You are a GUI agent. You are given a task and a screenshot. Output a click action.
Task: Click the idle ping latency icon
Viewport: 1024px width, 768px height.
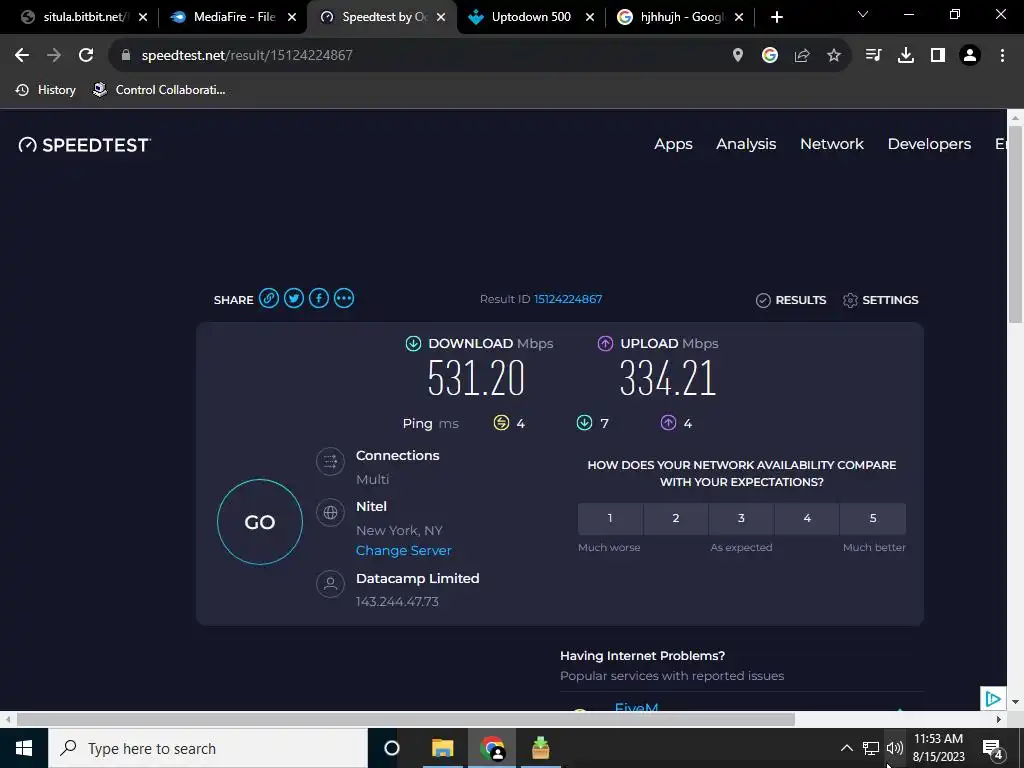click(x=501, y=423)
